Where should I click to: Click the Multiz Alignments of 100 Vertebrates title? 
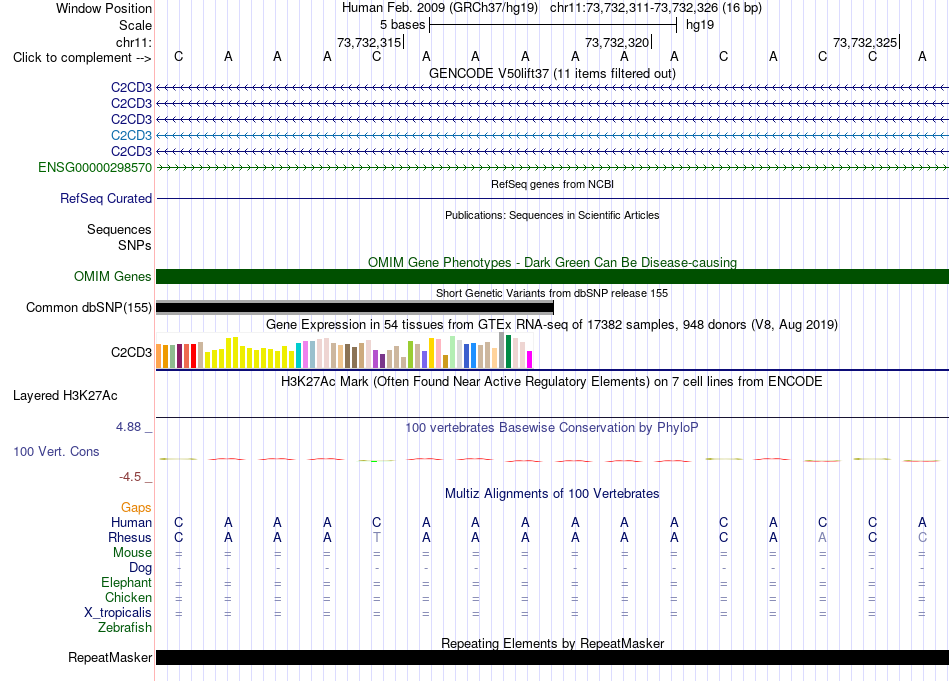coord(552,493)
